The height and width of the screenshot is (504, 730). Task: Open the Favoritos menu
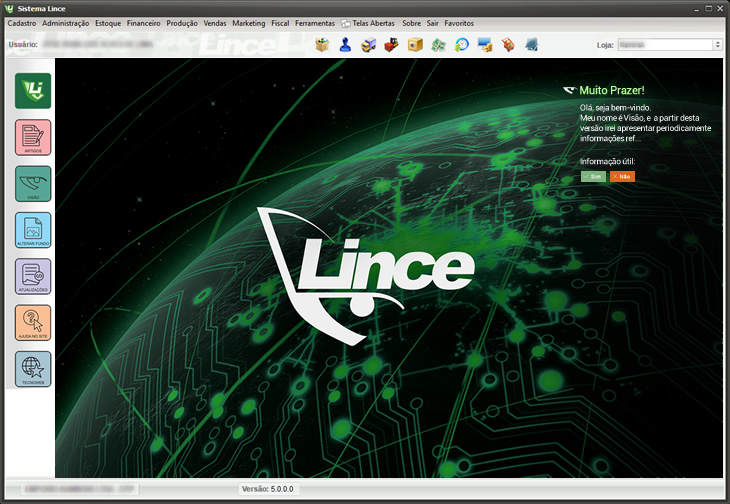[x=459, y=23]
